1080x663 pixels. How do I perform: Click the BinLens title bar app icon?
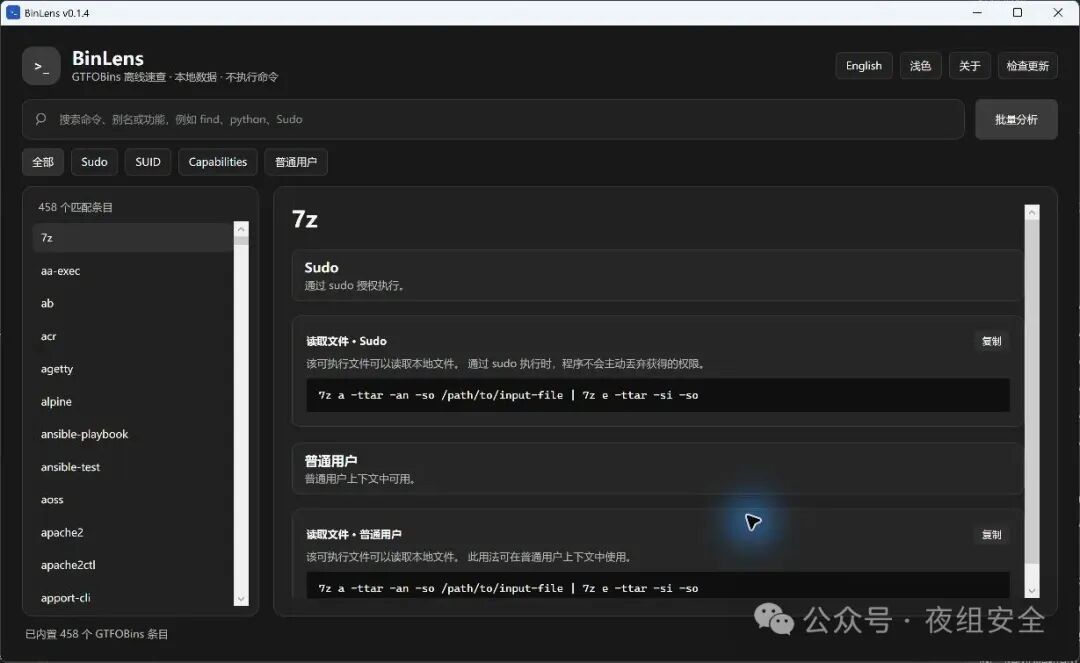pos(13,12)
